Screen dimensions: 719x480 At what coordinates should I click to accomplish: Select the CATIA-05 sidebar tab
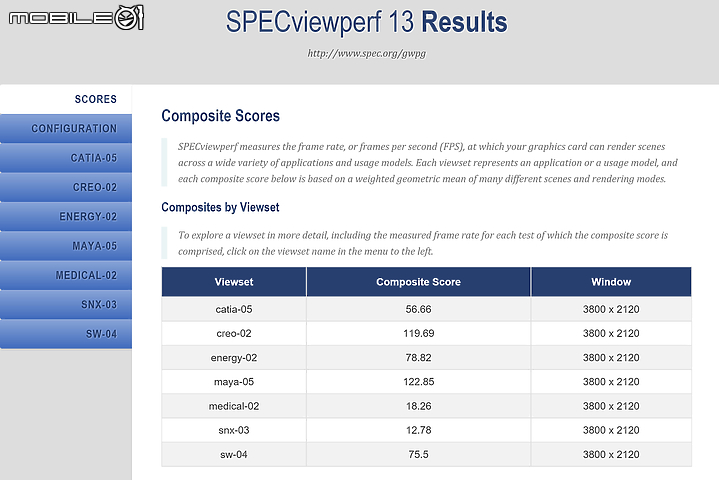[66, 158]
